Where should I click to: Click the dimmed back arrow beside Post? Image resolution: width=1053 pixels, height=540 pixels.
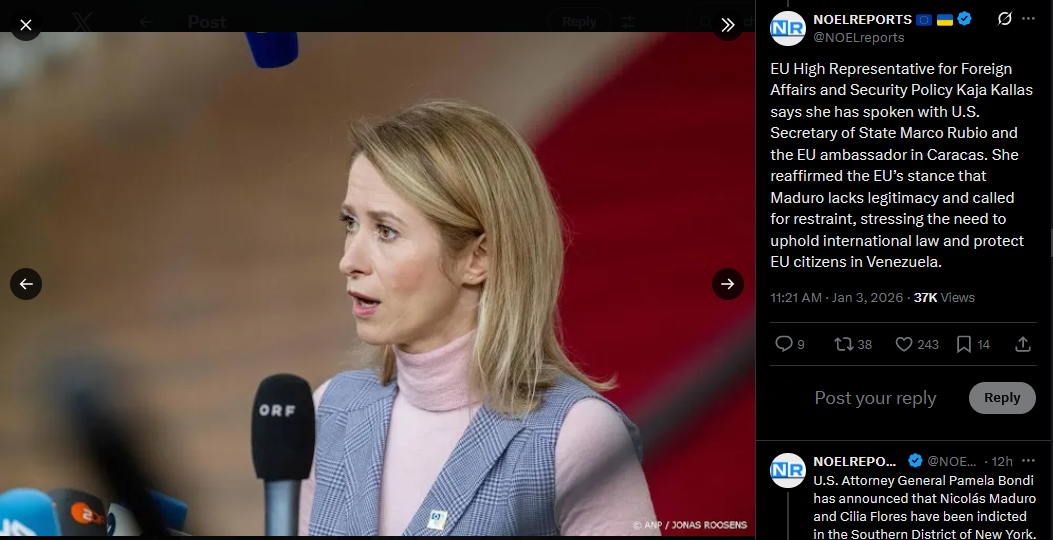146,22
